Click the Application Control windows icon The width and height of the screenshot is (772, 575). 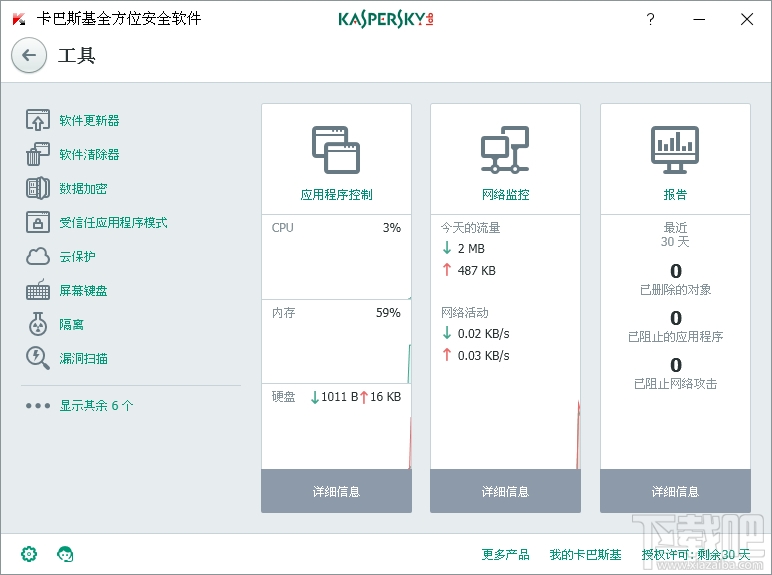click(336, 150)
